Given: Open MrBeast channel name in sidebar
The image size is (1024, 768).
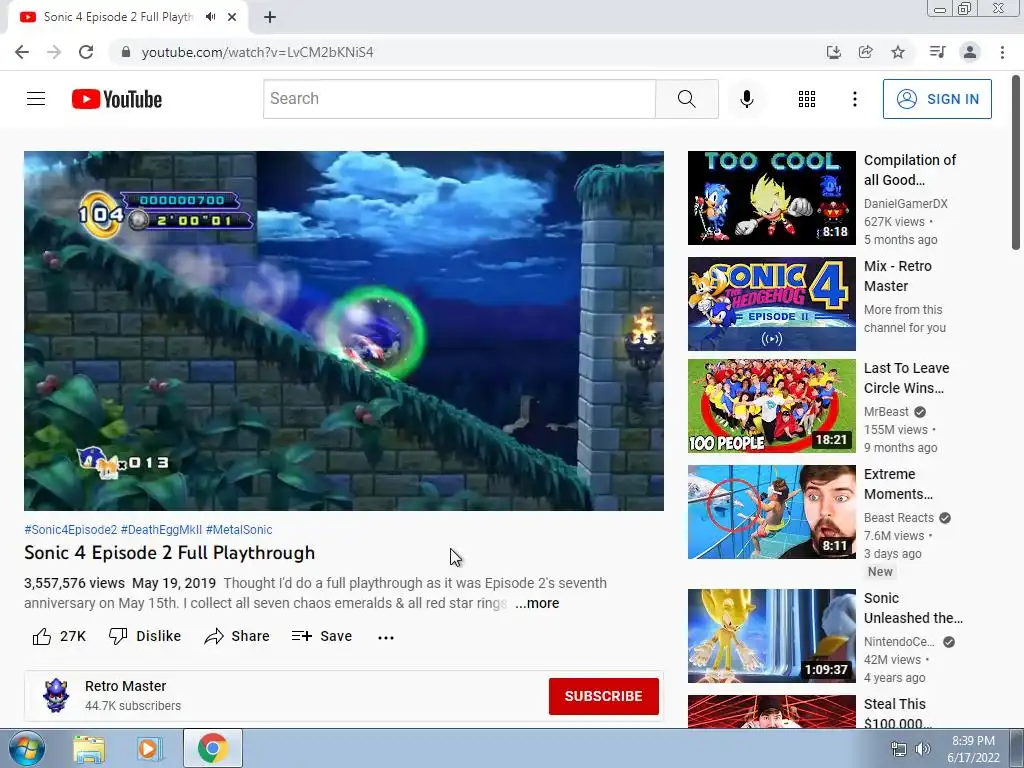Looking at the screenshot, I should click(886, 411).
